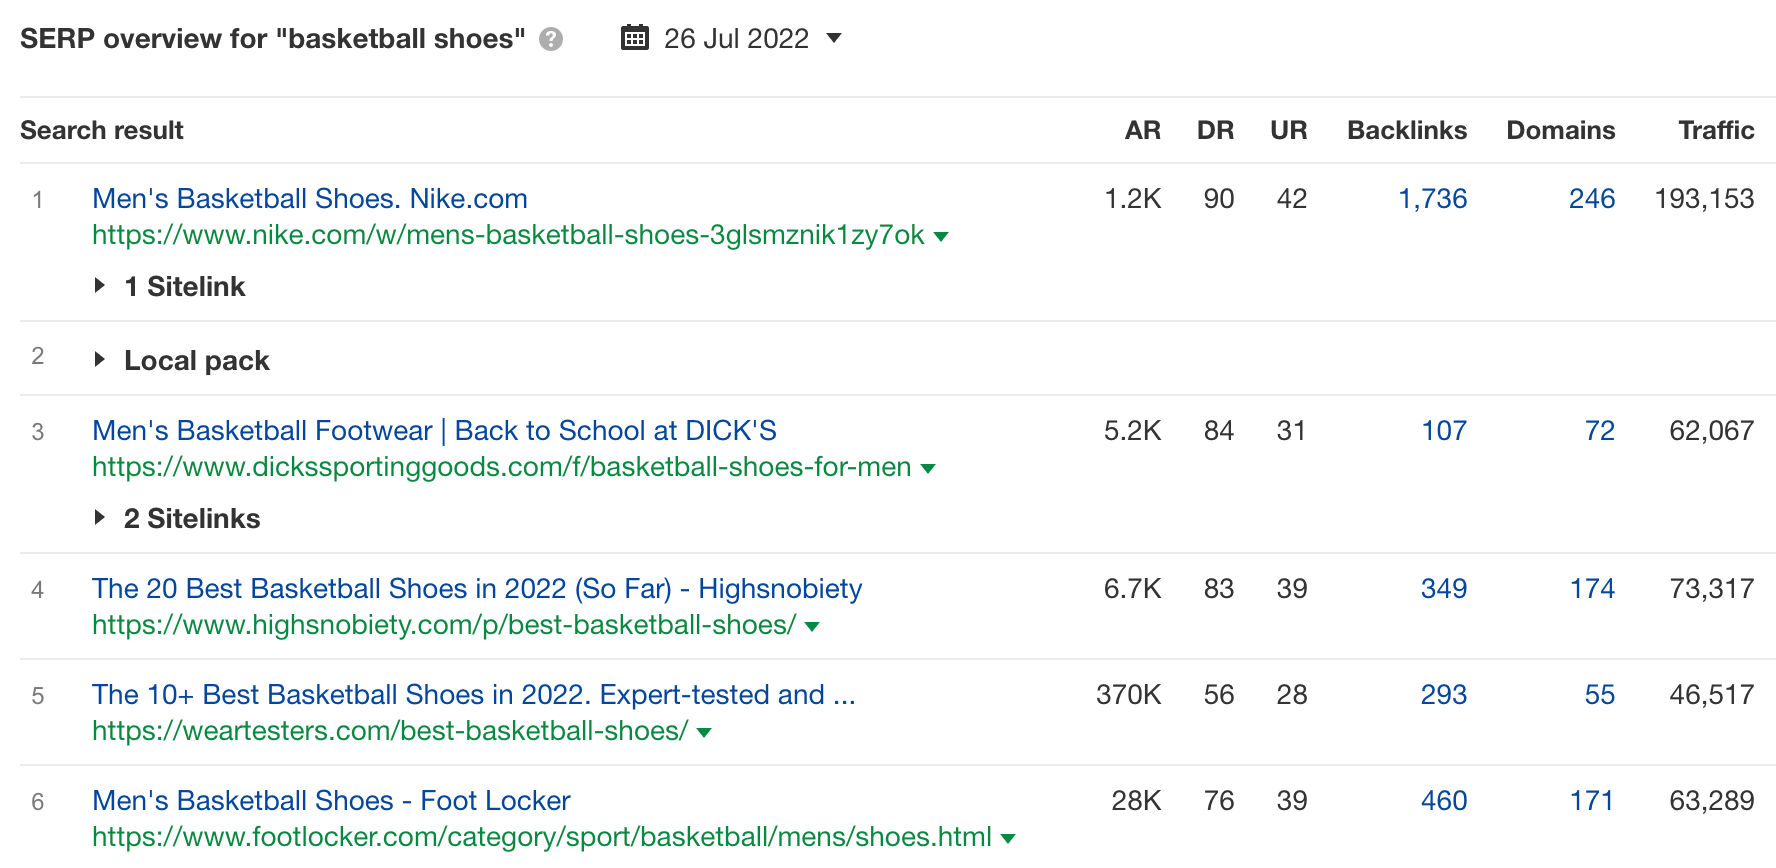View Nike's 1,736 backlinks

click(1434, 198)
